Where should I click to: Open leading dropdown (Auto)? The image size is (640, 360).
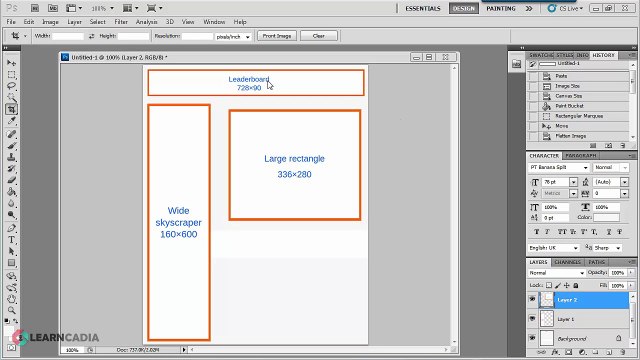624,182
